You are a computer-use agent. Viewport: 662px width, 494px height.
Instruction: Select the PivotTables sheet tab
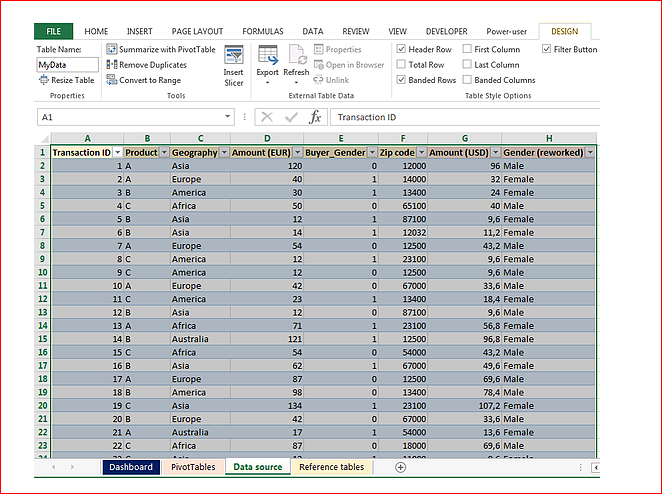pos(193,467)
